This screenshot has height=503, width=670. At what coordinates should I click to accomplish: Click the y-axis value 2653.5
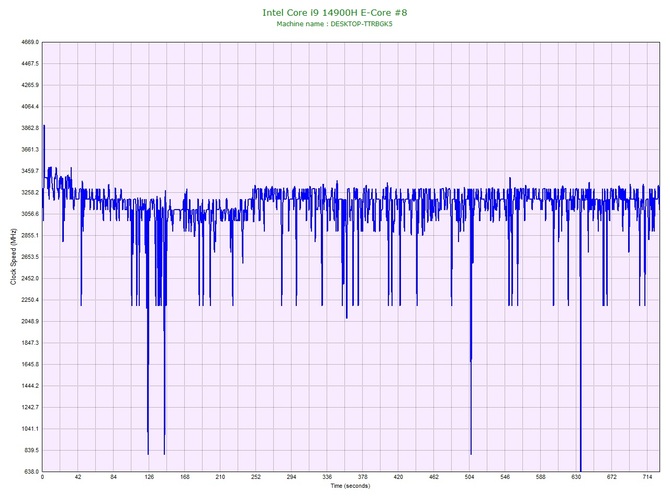(30, 257)
